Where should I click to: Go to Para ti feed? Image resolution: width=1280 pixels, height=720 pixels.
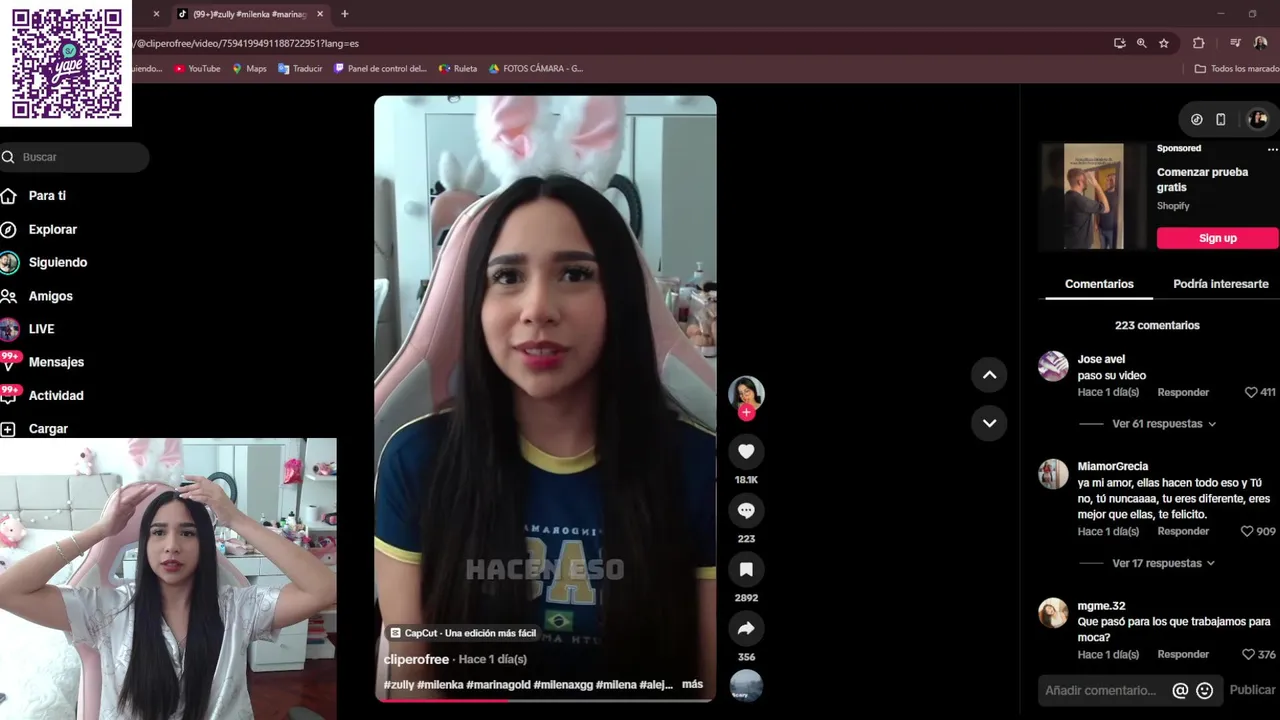47,196
